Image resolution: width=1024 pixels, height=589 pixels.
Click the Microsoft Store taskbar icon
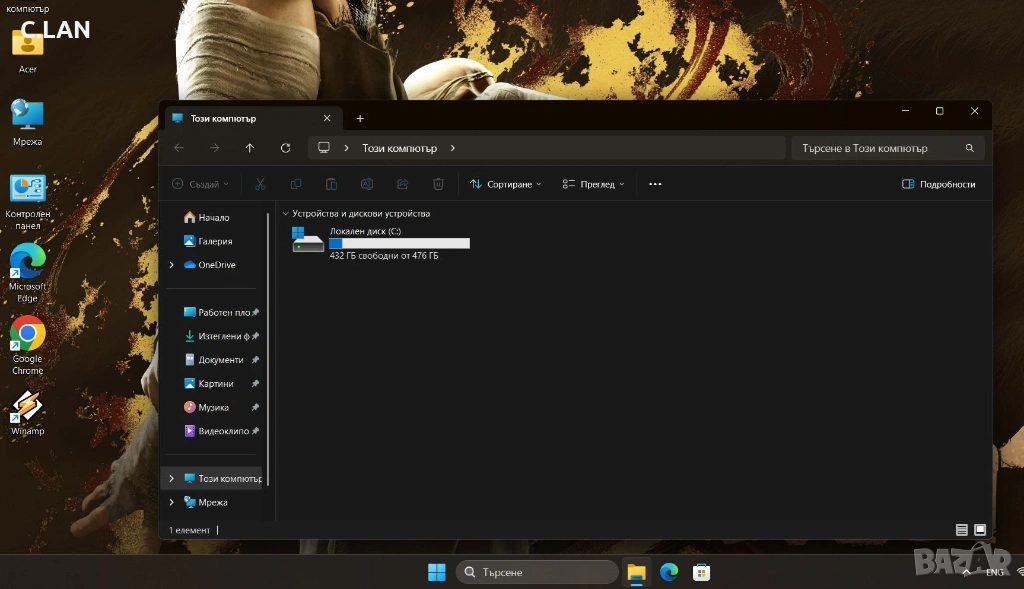click(x=702, y=572)
